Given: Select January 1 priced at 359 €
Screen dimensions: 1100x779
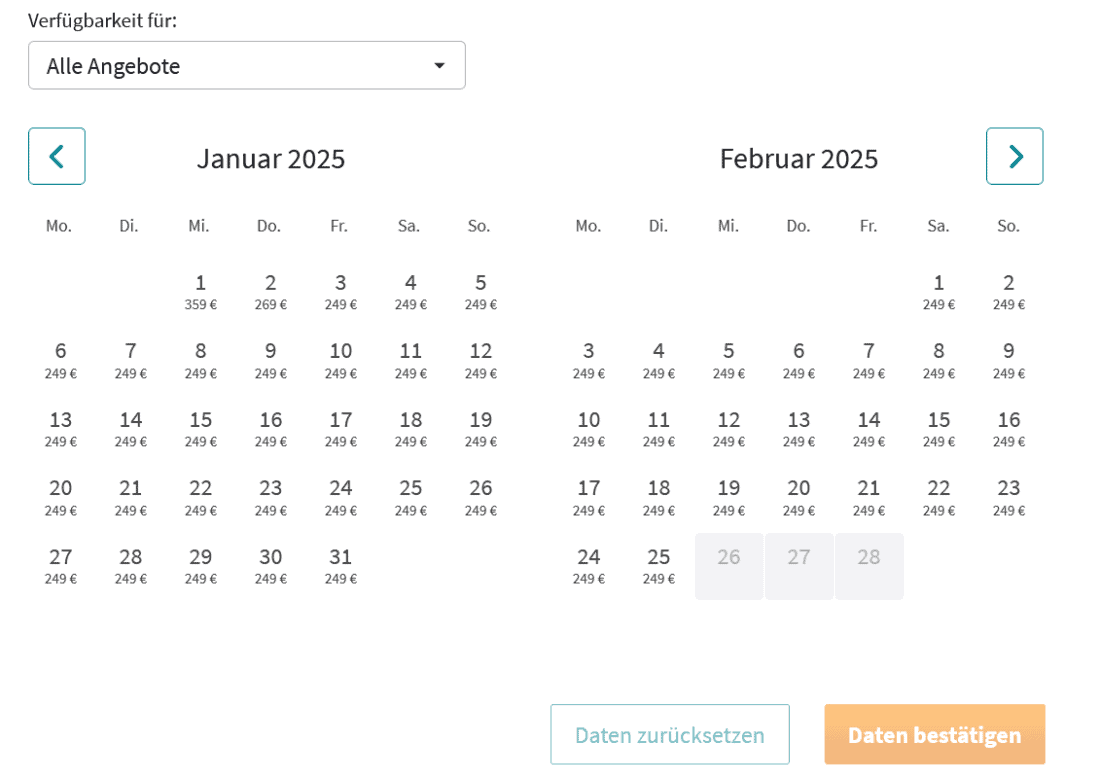Looking at the screenshot, I should point(201,291).
